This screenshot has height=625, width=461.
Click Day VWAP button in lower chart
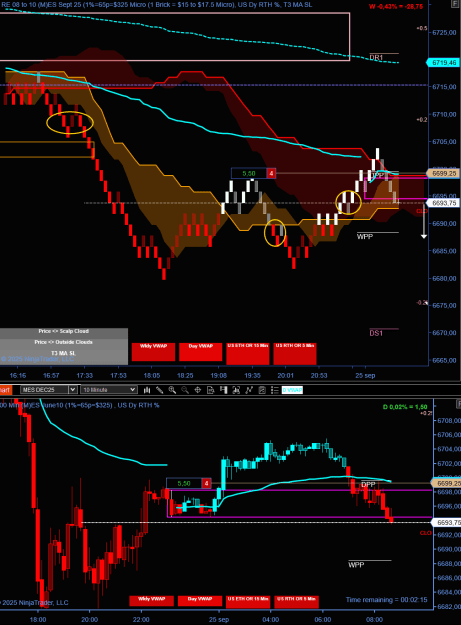200,600
